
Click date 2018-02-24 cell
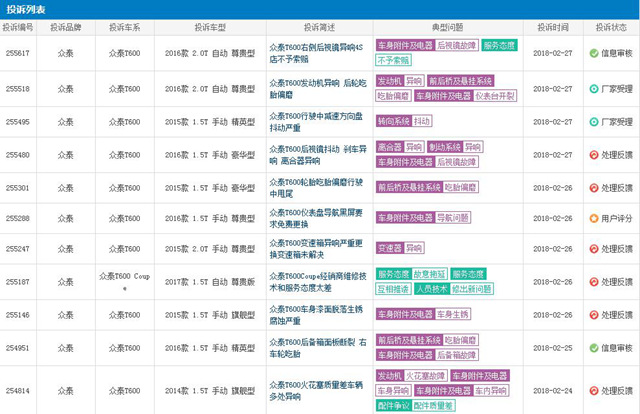(x=553, y=391)
